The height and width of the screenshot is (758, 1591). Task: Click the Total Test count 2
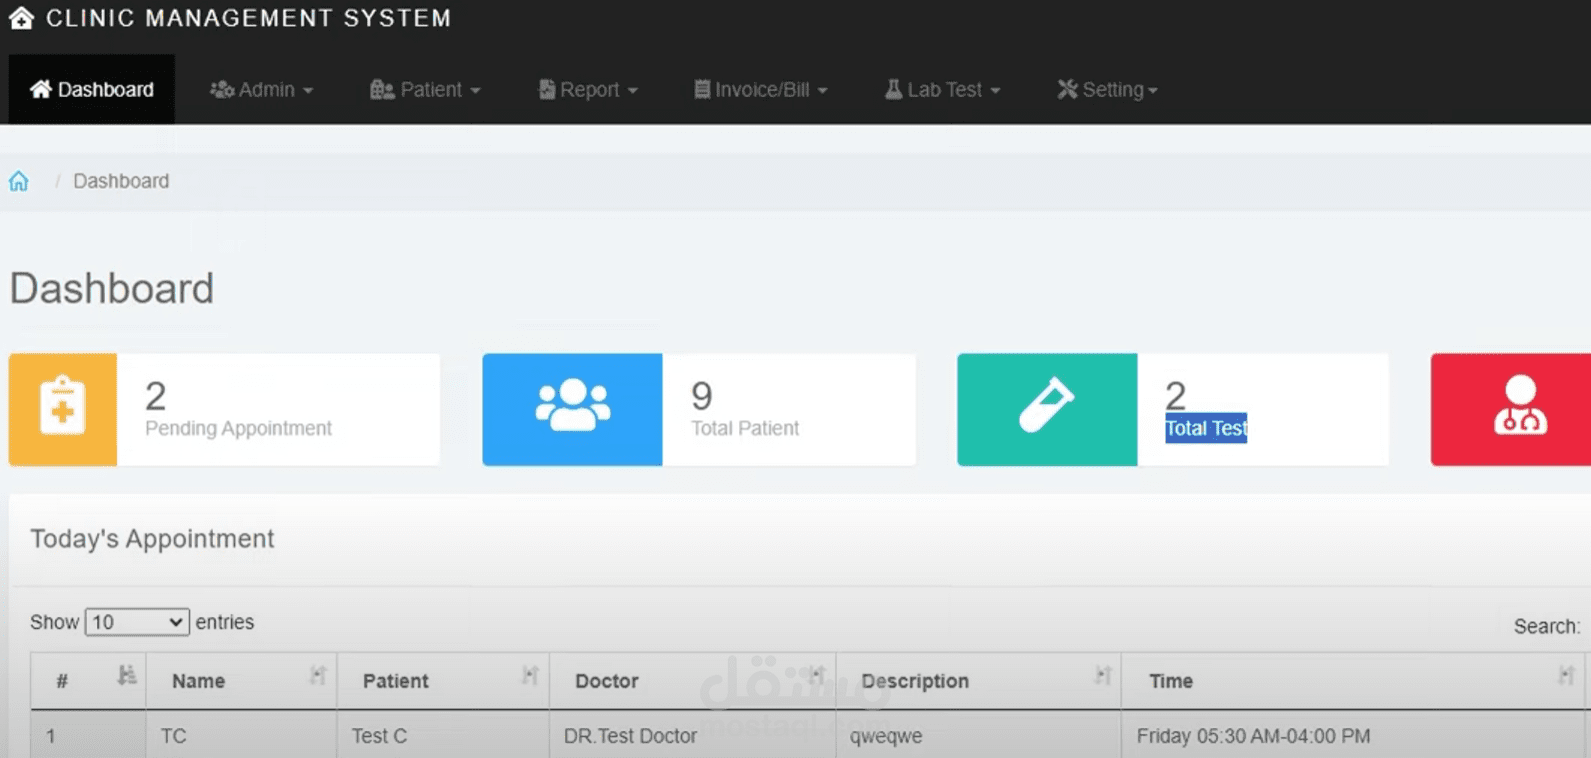(x=1176, y=396)
